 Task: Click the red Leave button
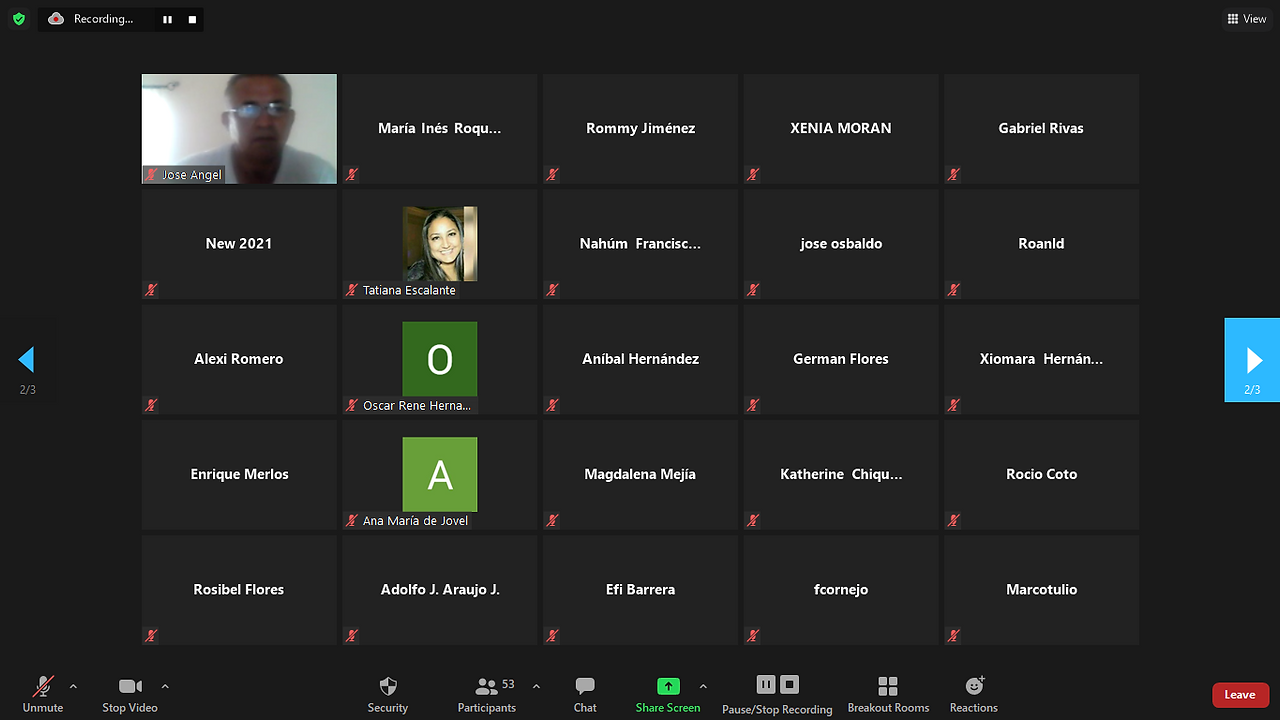[1240, 695]
